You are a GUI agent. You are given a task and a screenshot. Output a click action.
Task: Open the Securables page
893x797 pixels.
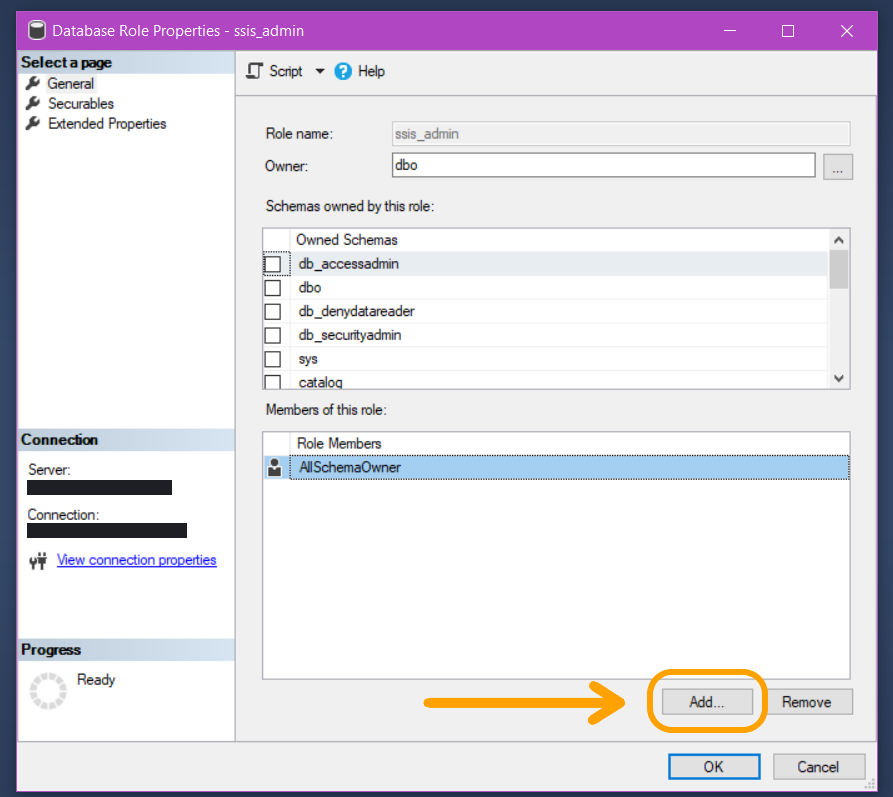click(x=81, y=104)
